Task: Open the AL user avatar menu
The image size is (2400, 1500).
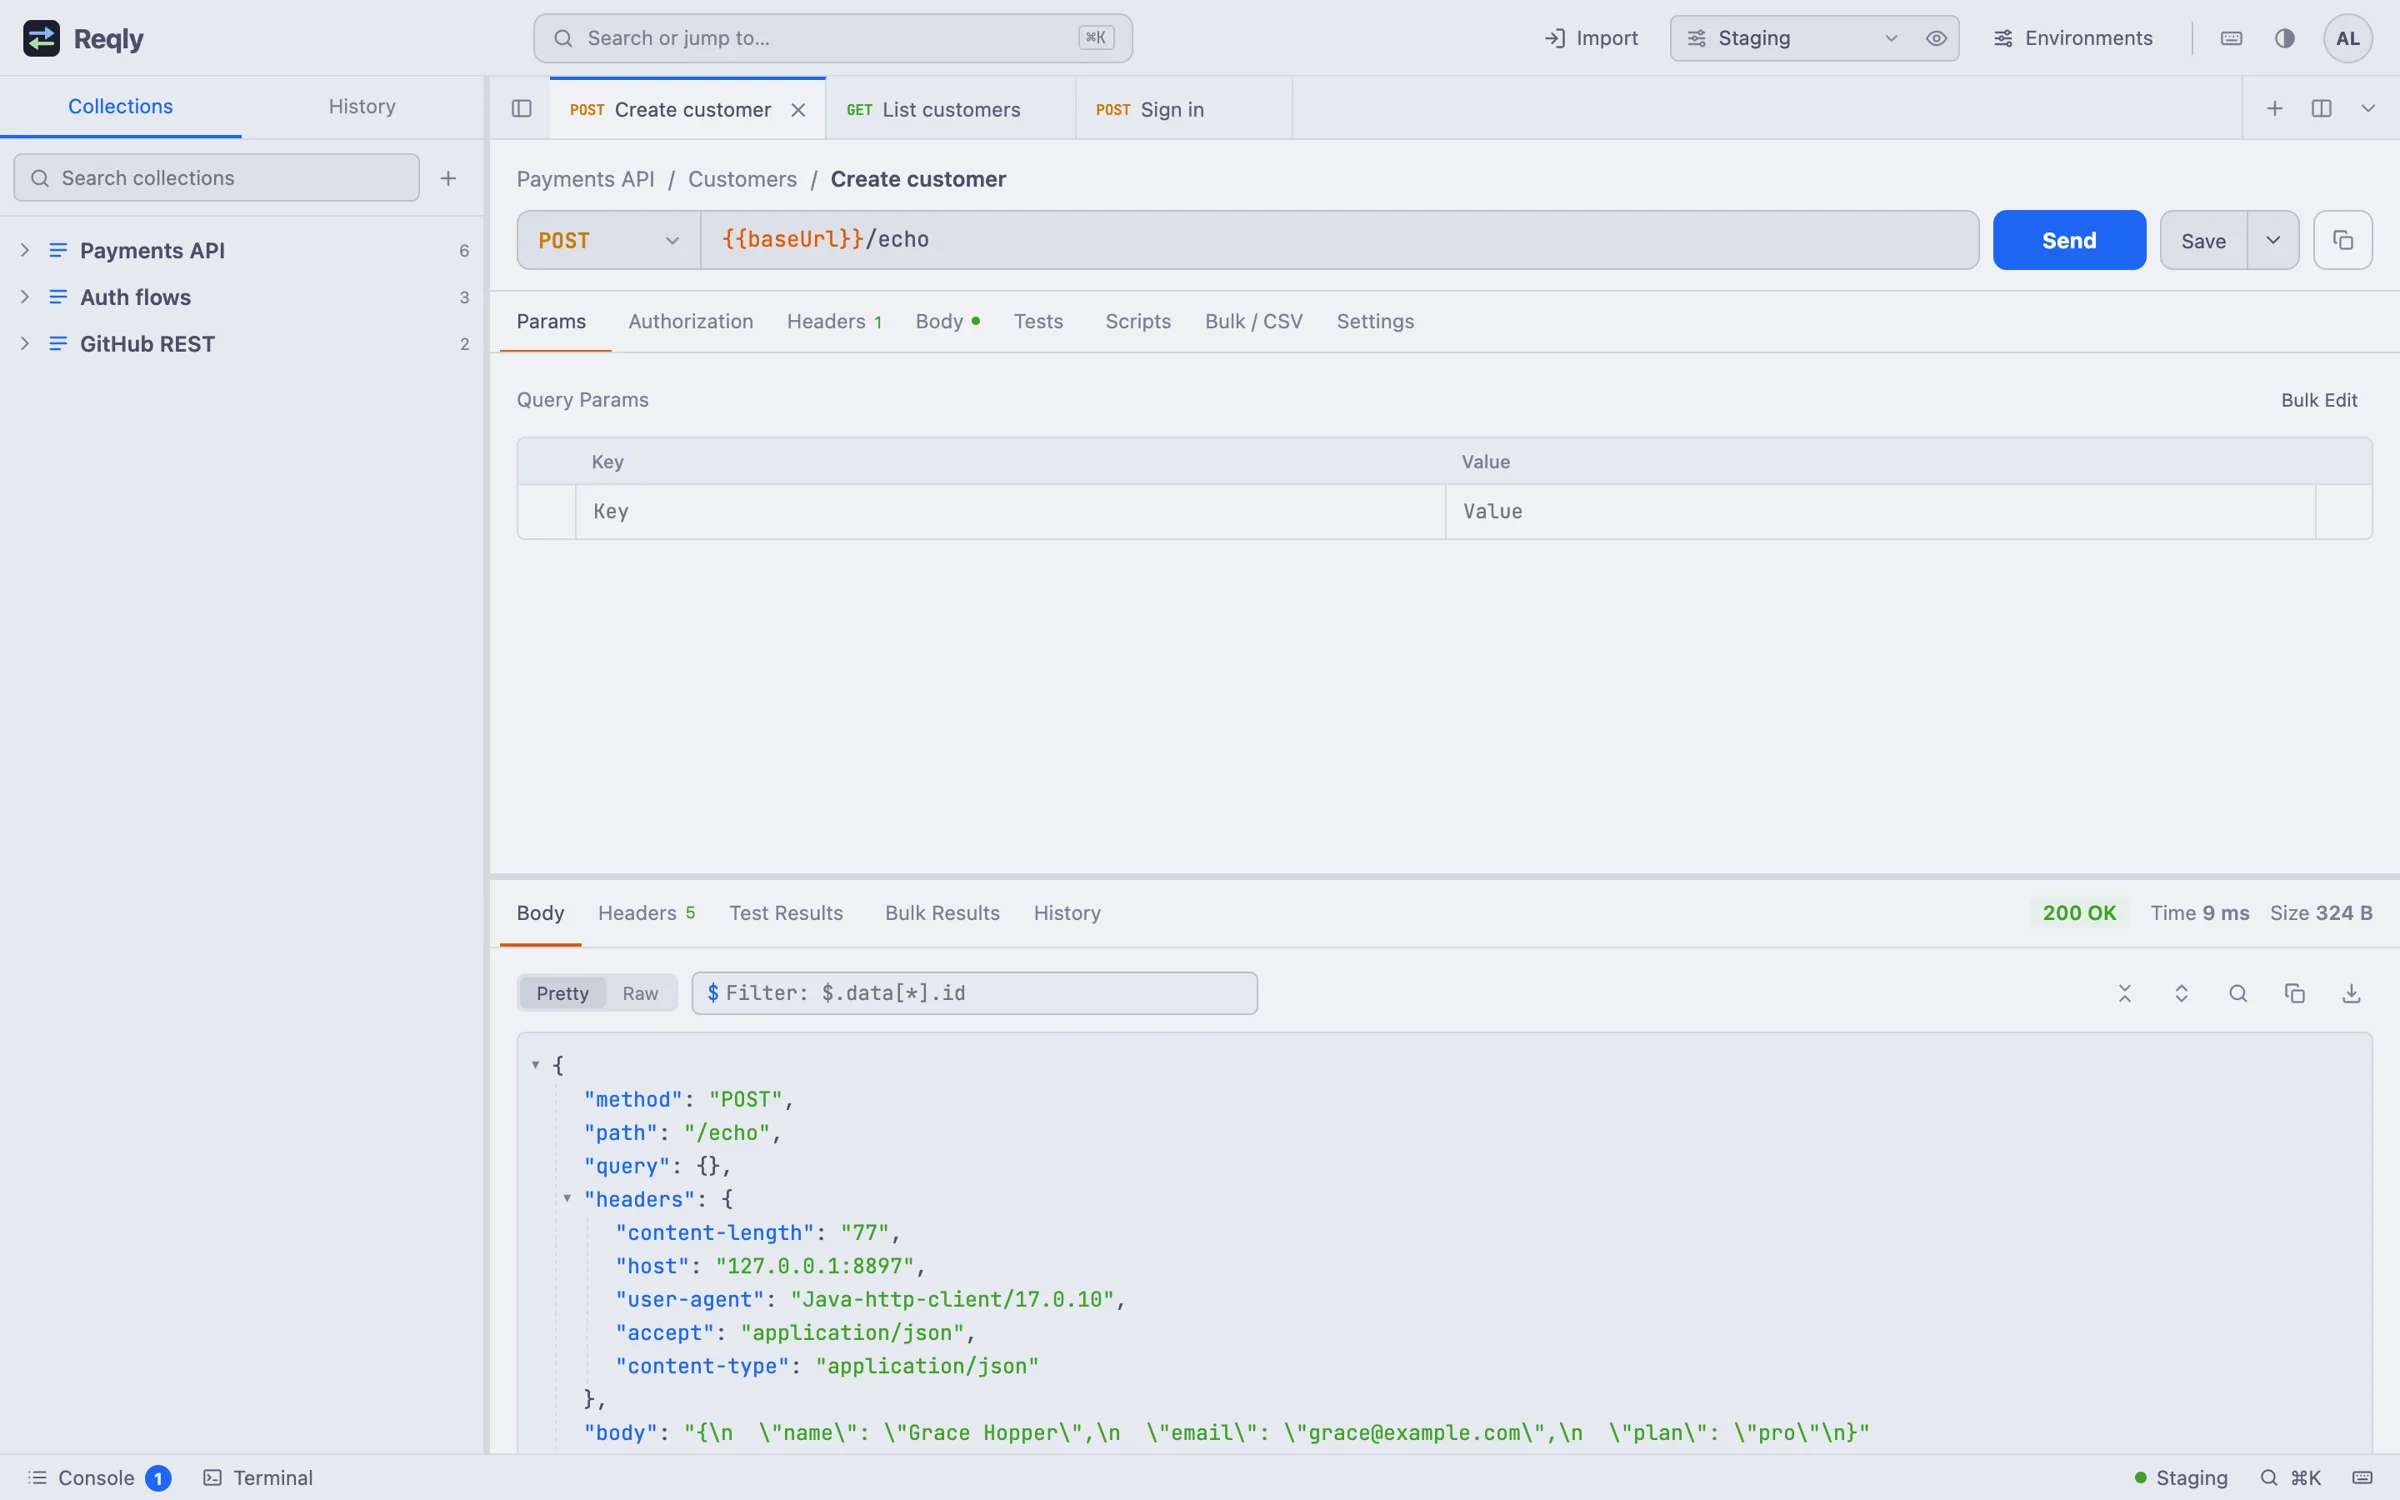Action: tap(2347, 38)
